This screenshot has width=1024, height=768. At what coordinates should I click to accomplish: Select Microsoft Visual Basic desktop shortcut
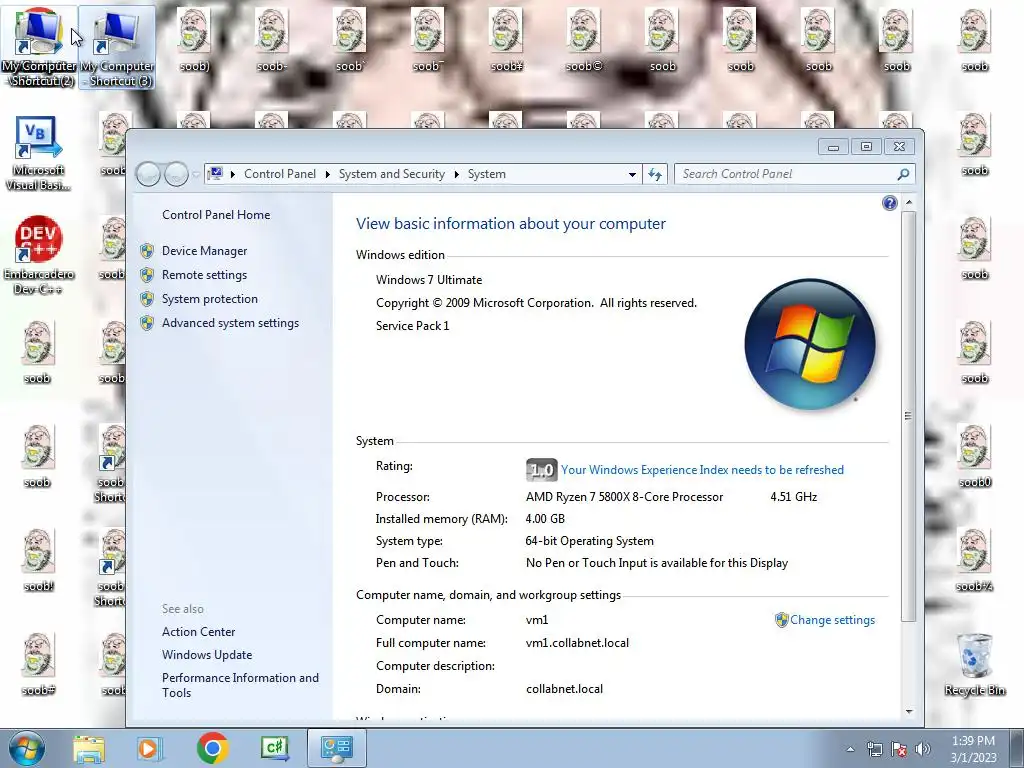38,153
